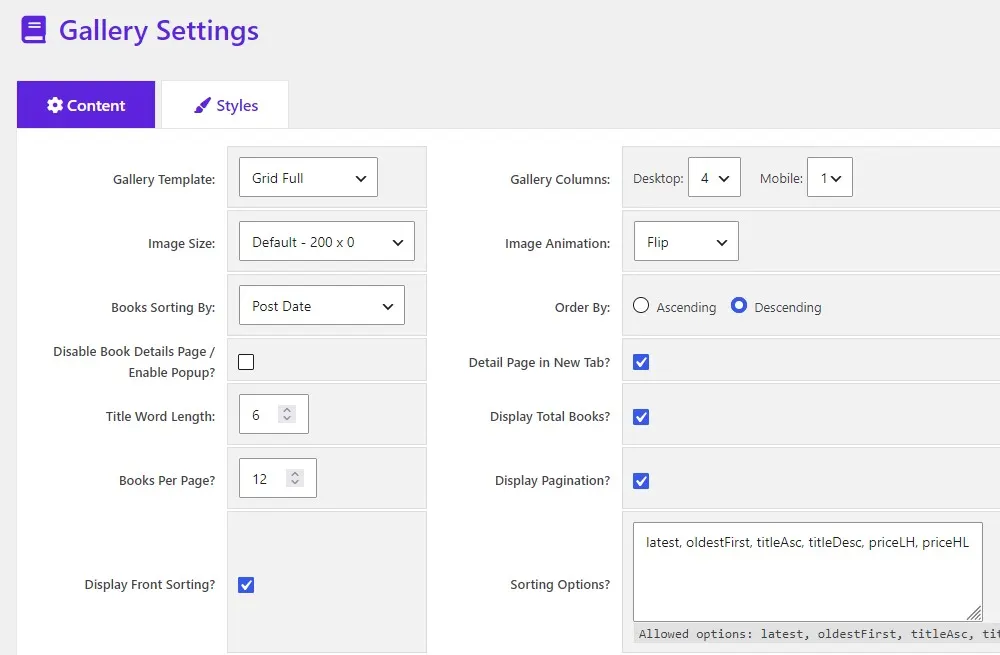Viewport: 1000px width, 655px height.
Task: Click the Gallery Settings book icon
Action: pyautogui.click(x=34, y=30)
